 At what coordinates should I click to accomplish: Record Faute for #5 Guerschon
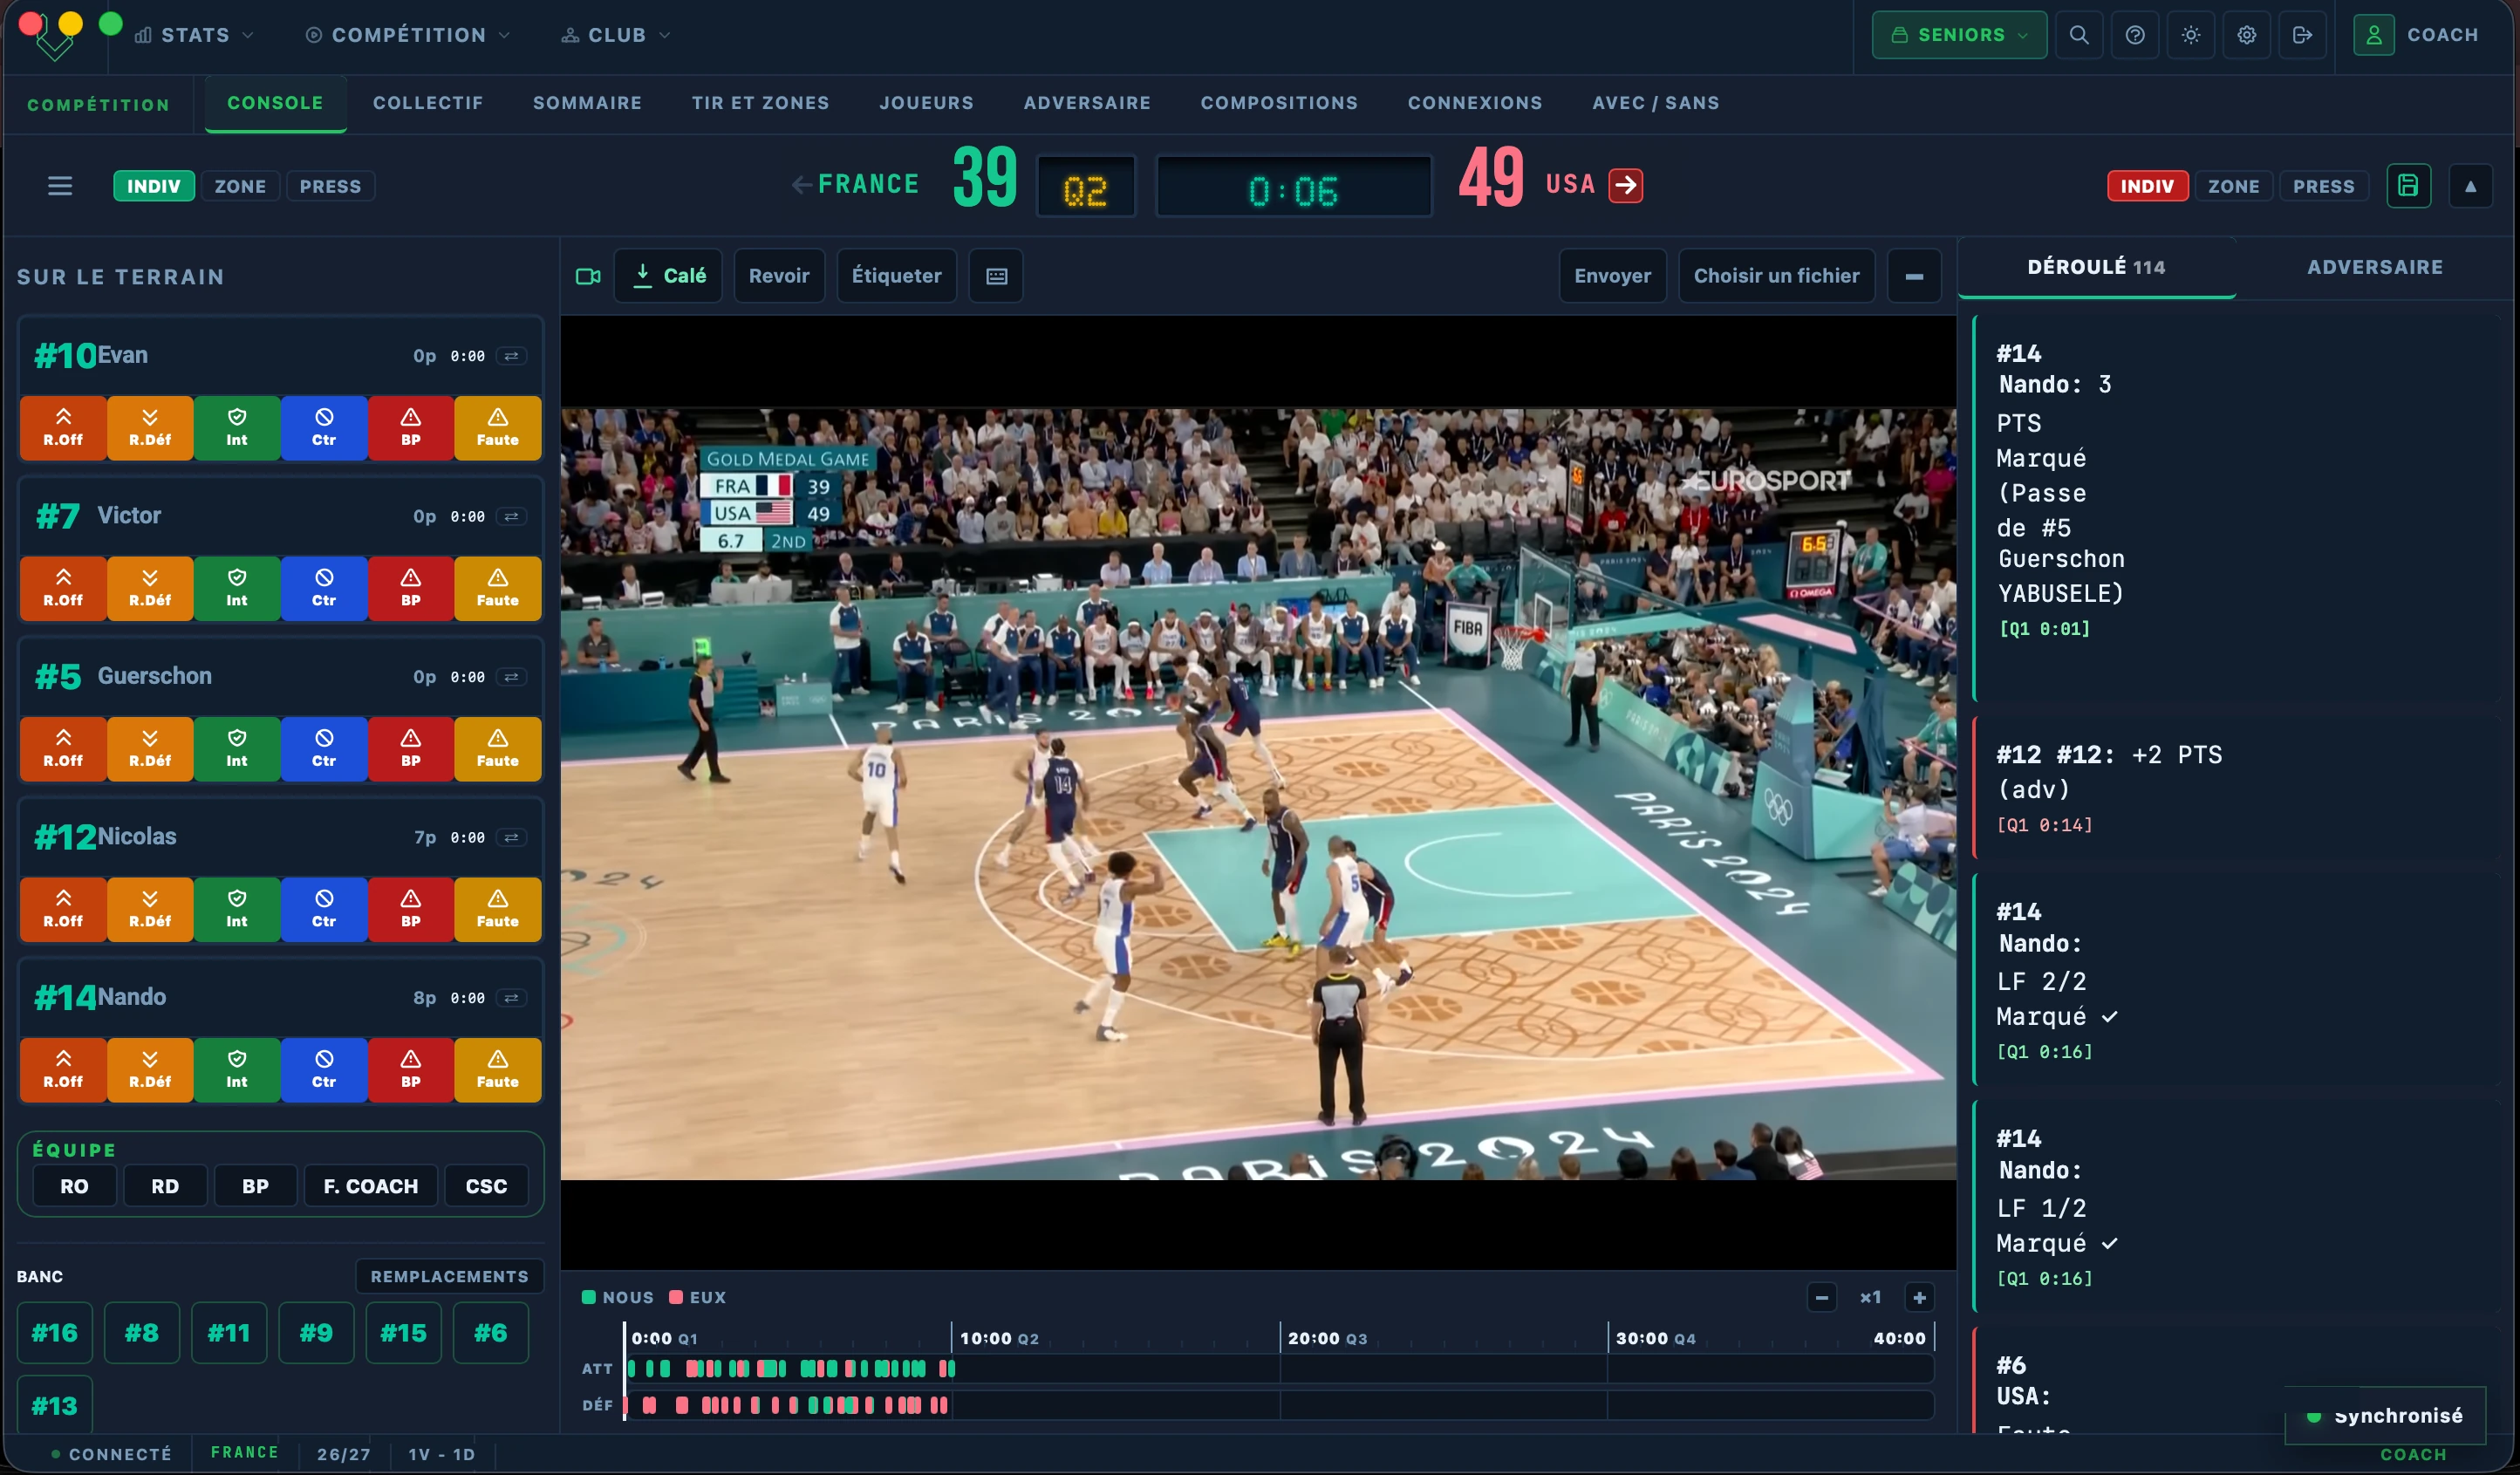pyautogui.click(x=498, y=749)
